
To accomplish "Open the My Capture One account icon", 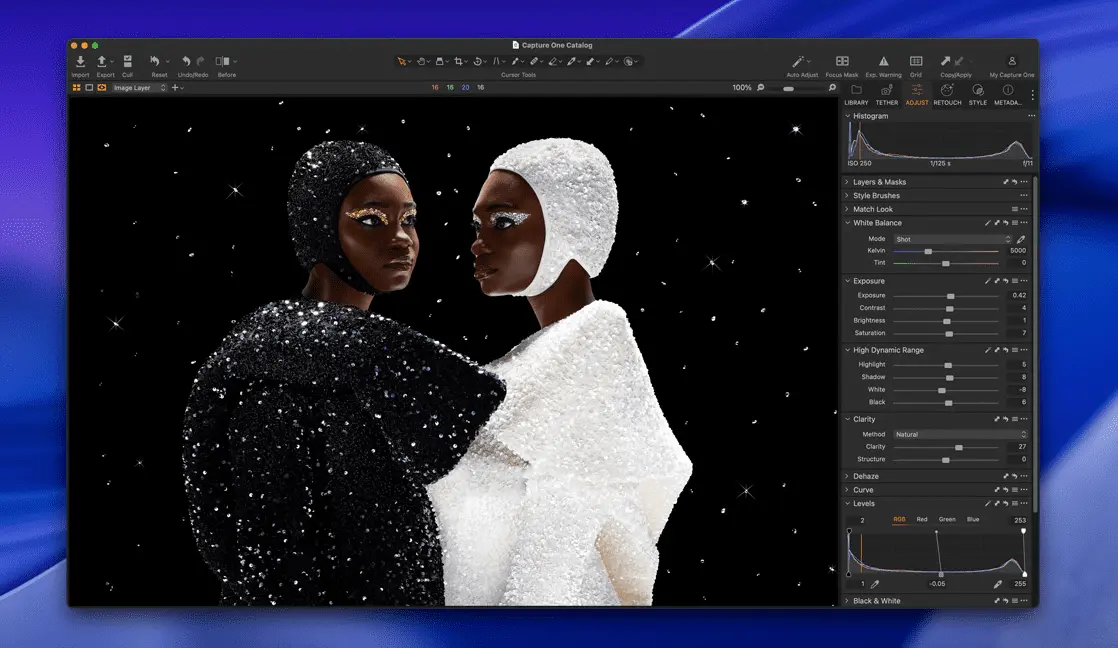I will (x=1011, y=62).
